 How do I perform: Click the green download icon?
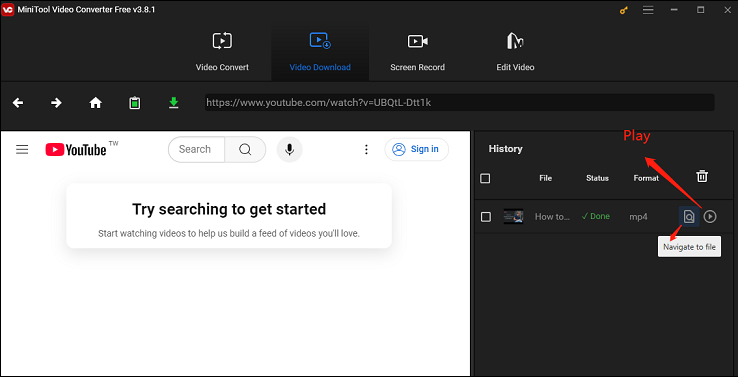[x=174, y=103]
